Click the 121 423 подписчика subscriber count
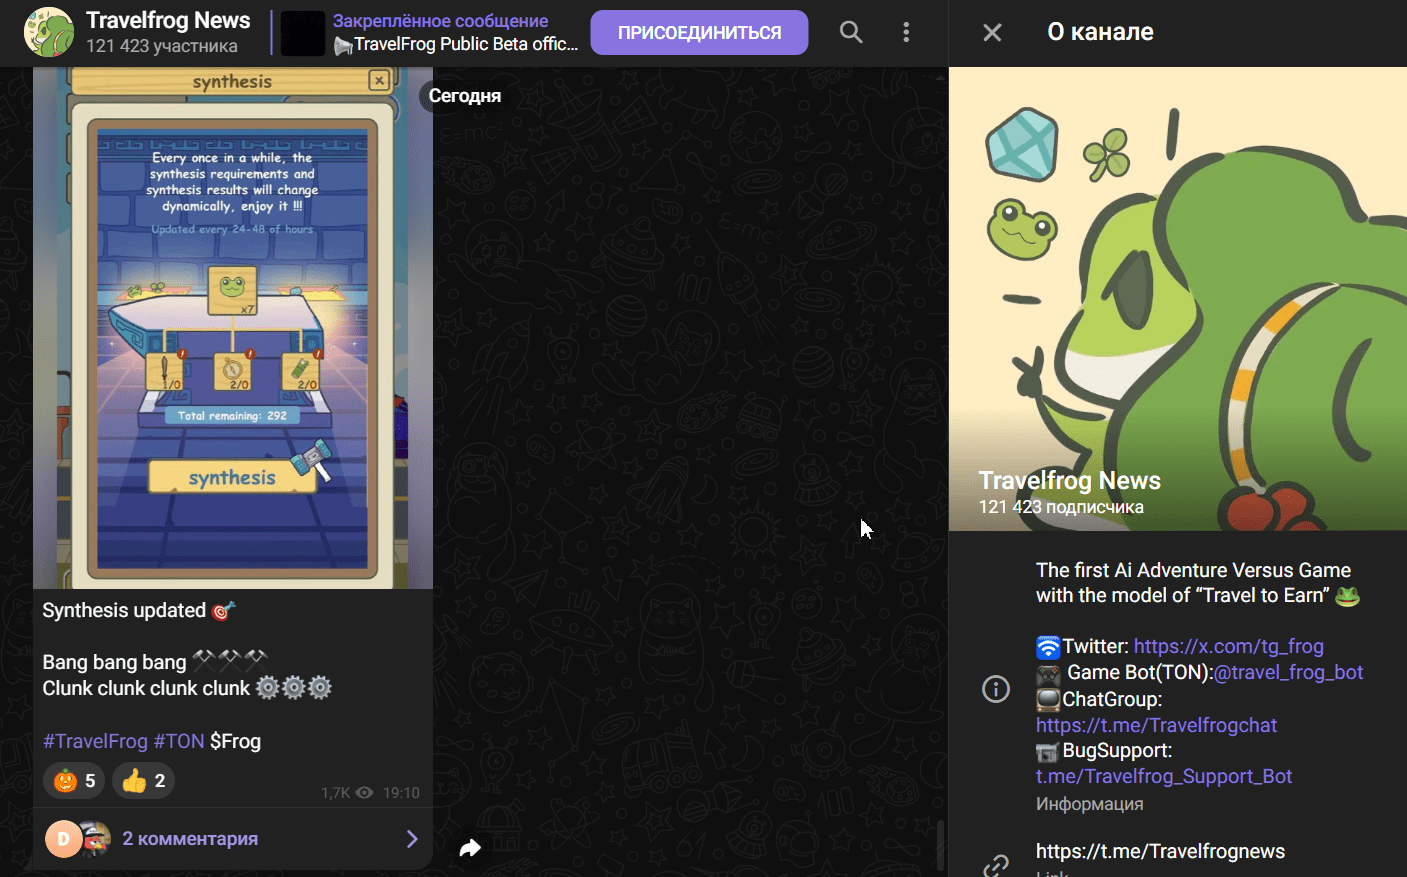The width and height of the screenshot is (1407, 877). point(1061,507)
